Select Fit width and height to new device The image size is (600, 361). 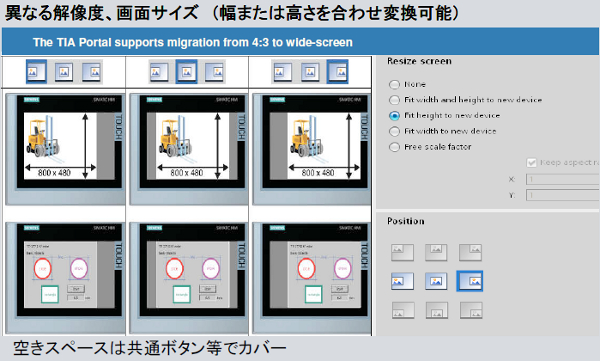tap(394, 100)
